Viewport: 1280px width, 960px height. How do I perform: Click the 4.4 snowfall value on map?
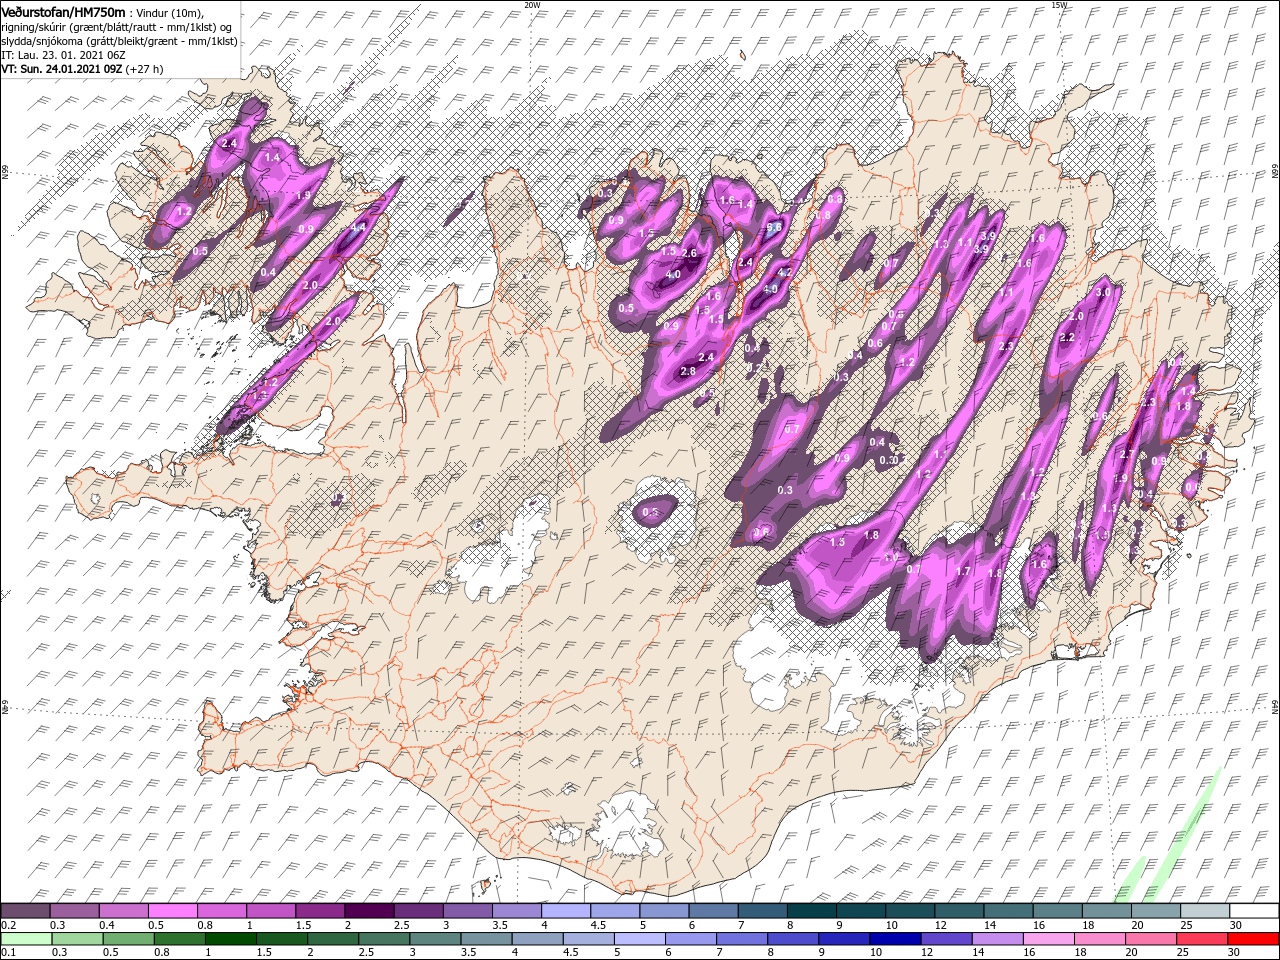click(x=356, y=227)
